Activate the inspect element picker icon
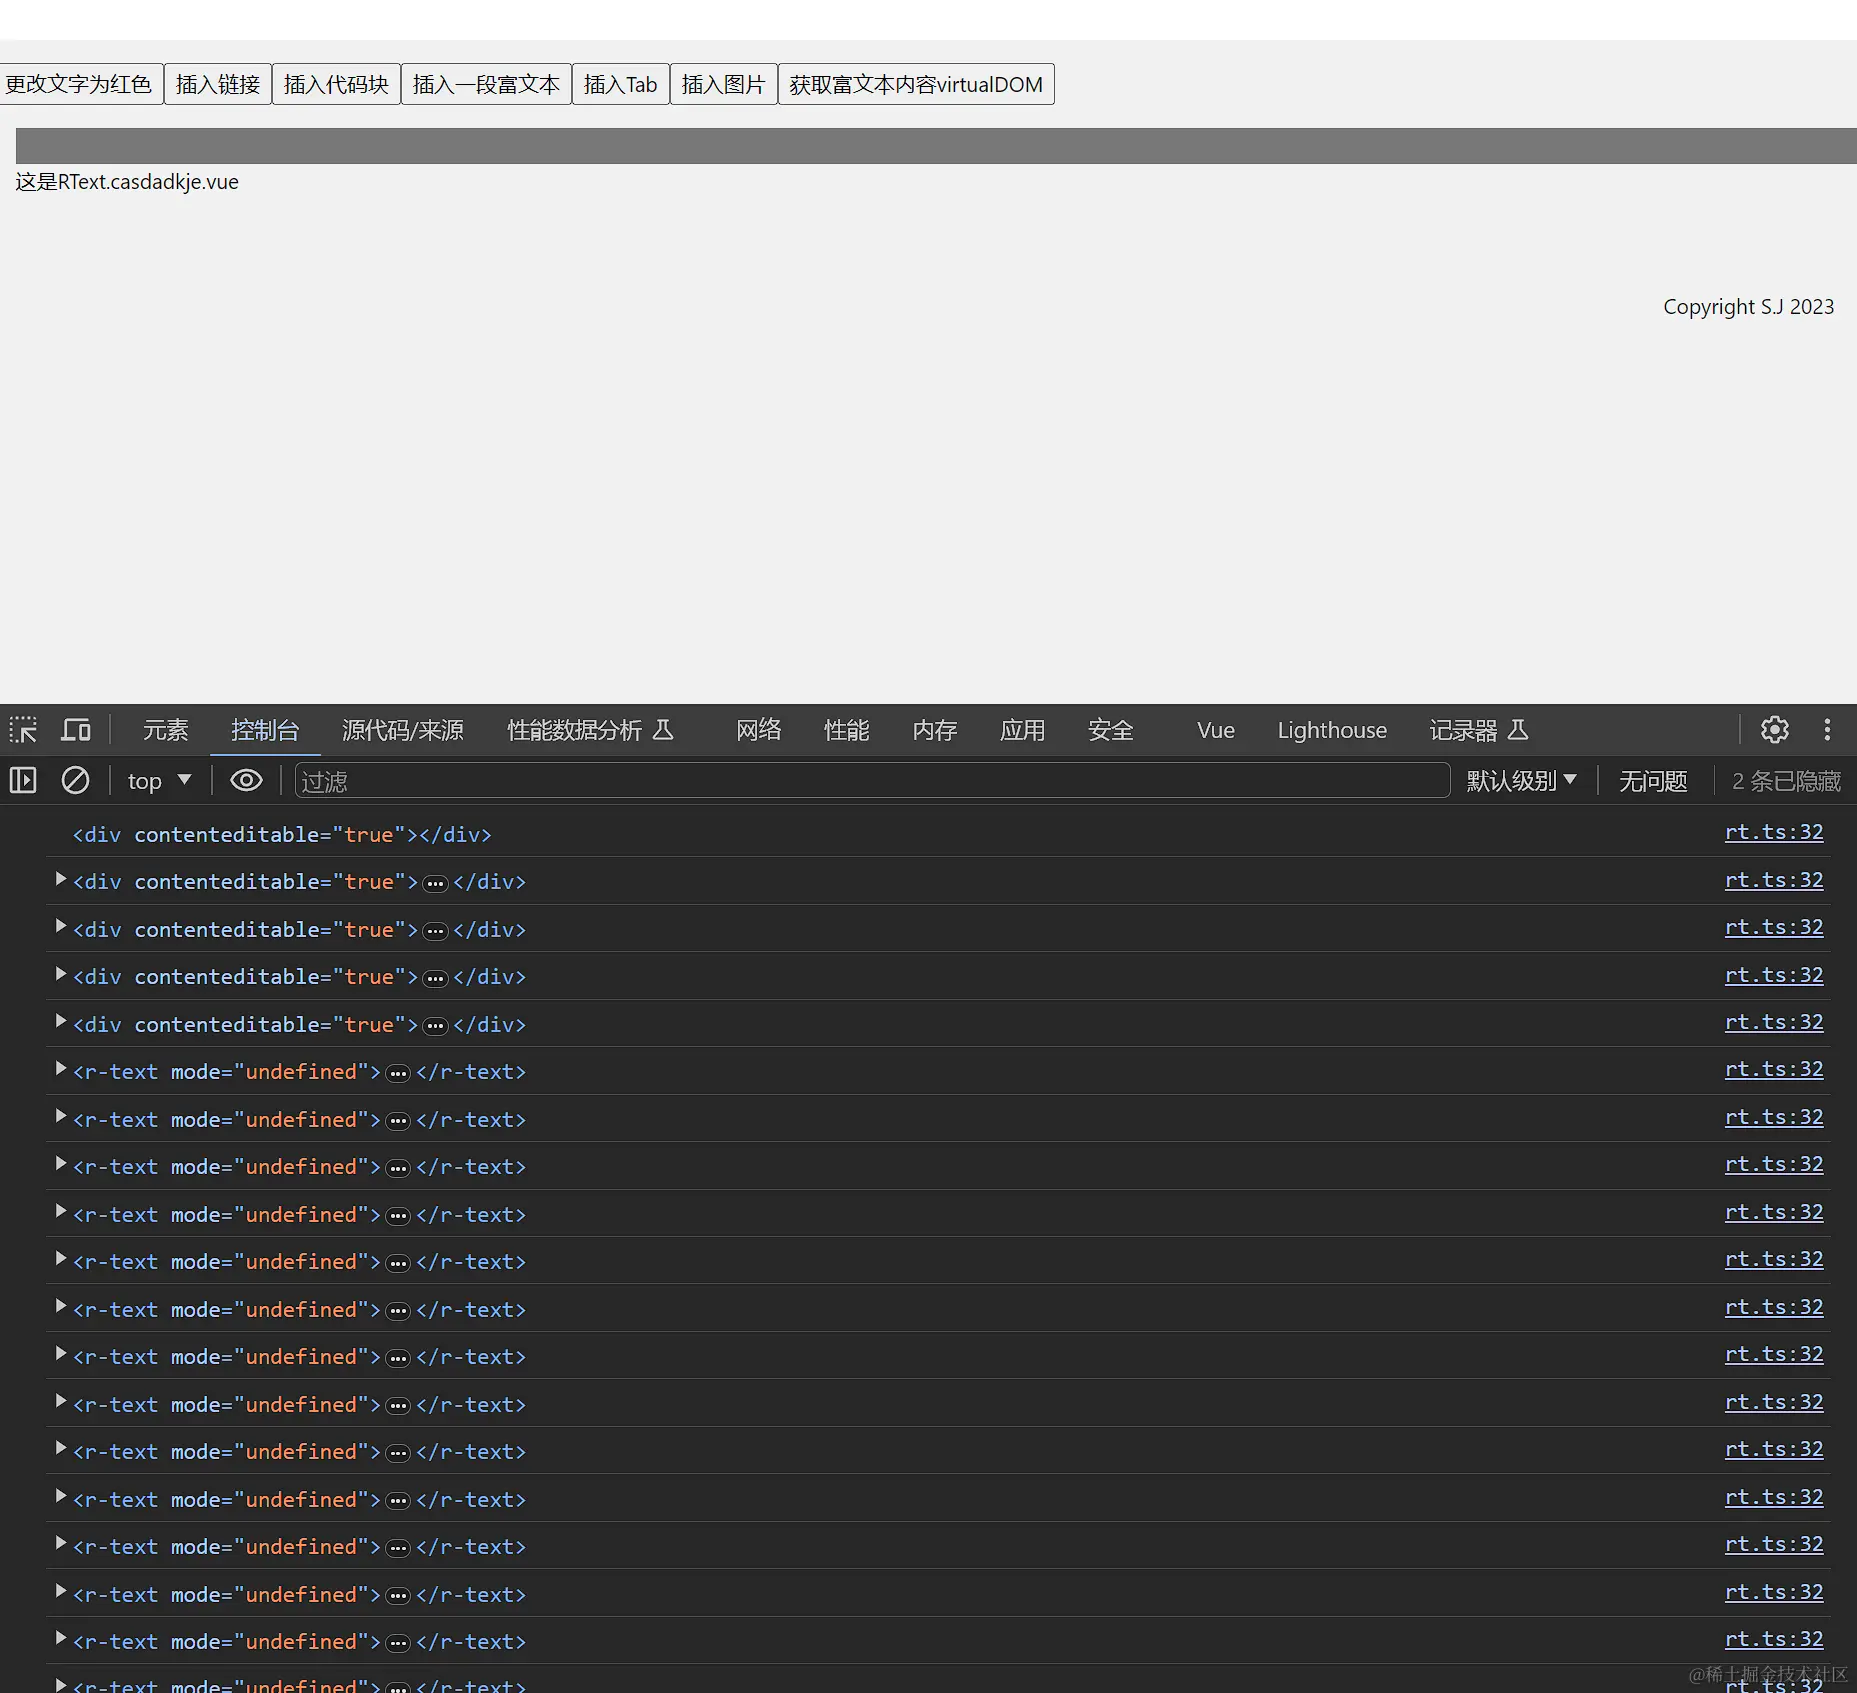This screenshot has height=1693, width=1857. click(24, 730)
